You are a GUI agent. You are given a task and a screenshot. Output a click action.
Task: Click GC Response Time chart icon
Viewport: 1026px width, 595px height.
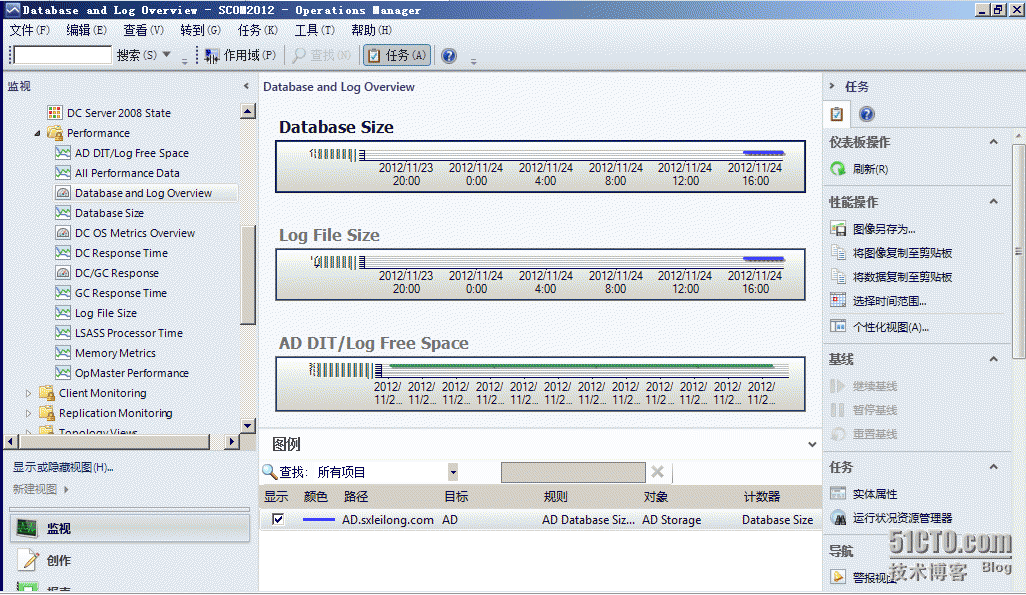63,293
